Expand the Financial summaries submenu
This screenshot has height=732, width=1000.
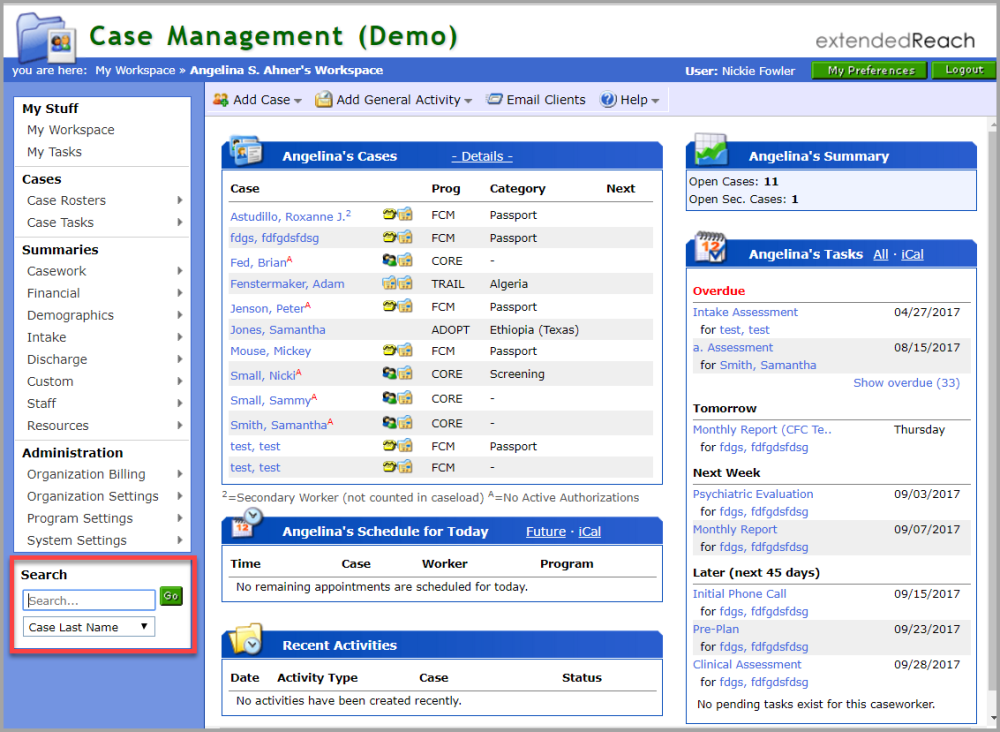click(180, 293)
